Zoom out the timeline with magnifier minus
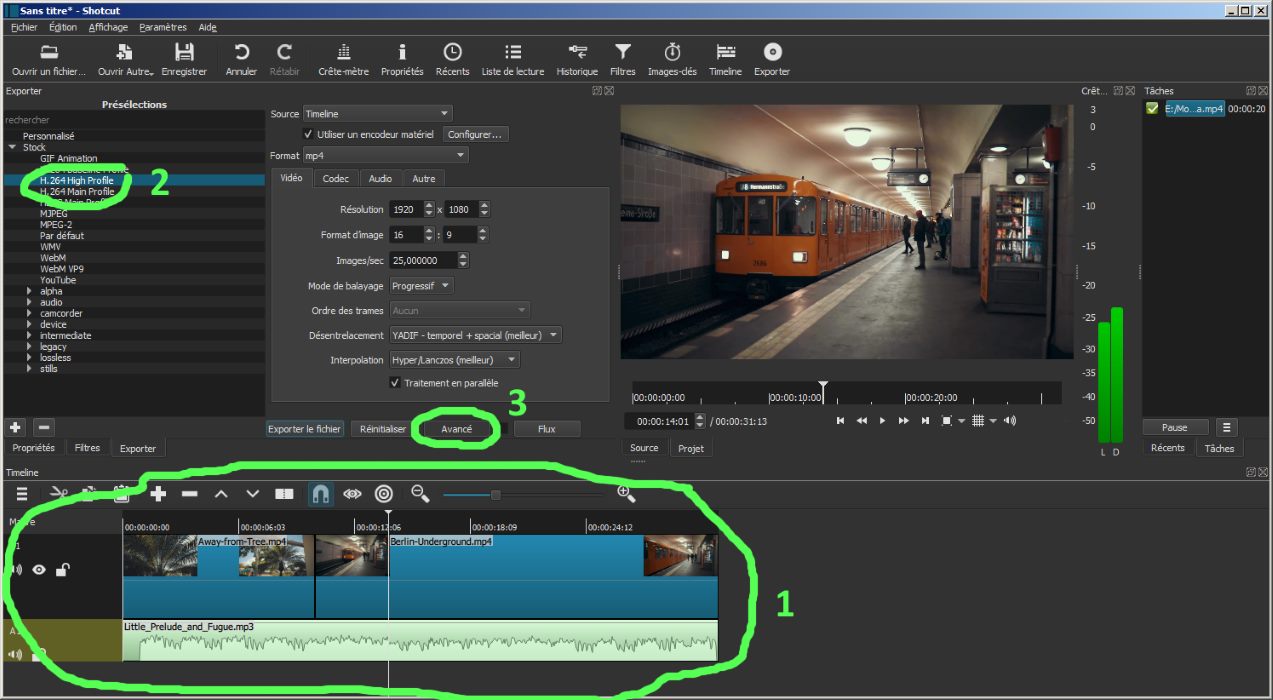 coord(420,493)
